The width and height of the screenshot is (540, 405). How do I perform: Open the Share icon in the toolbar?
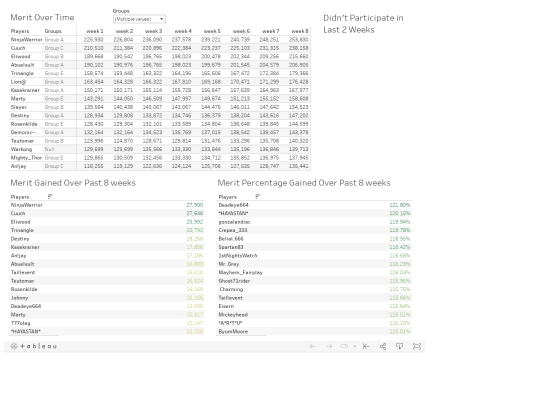(383, 346)
